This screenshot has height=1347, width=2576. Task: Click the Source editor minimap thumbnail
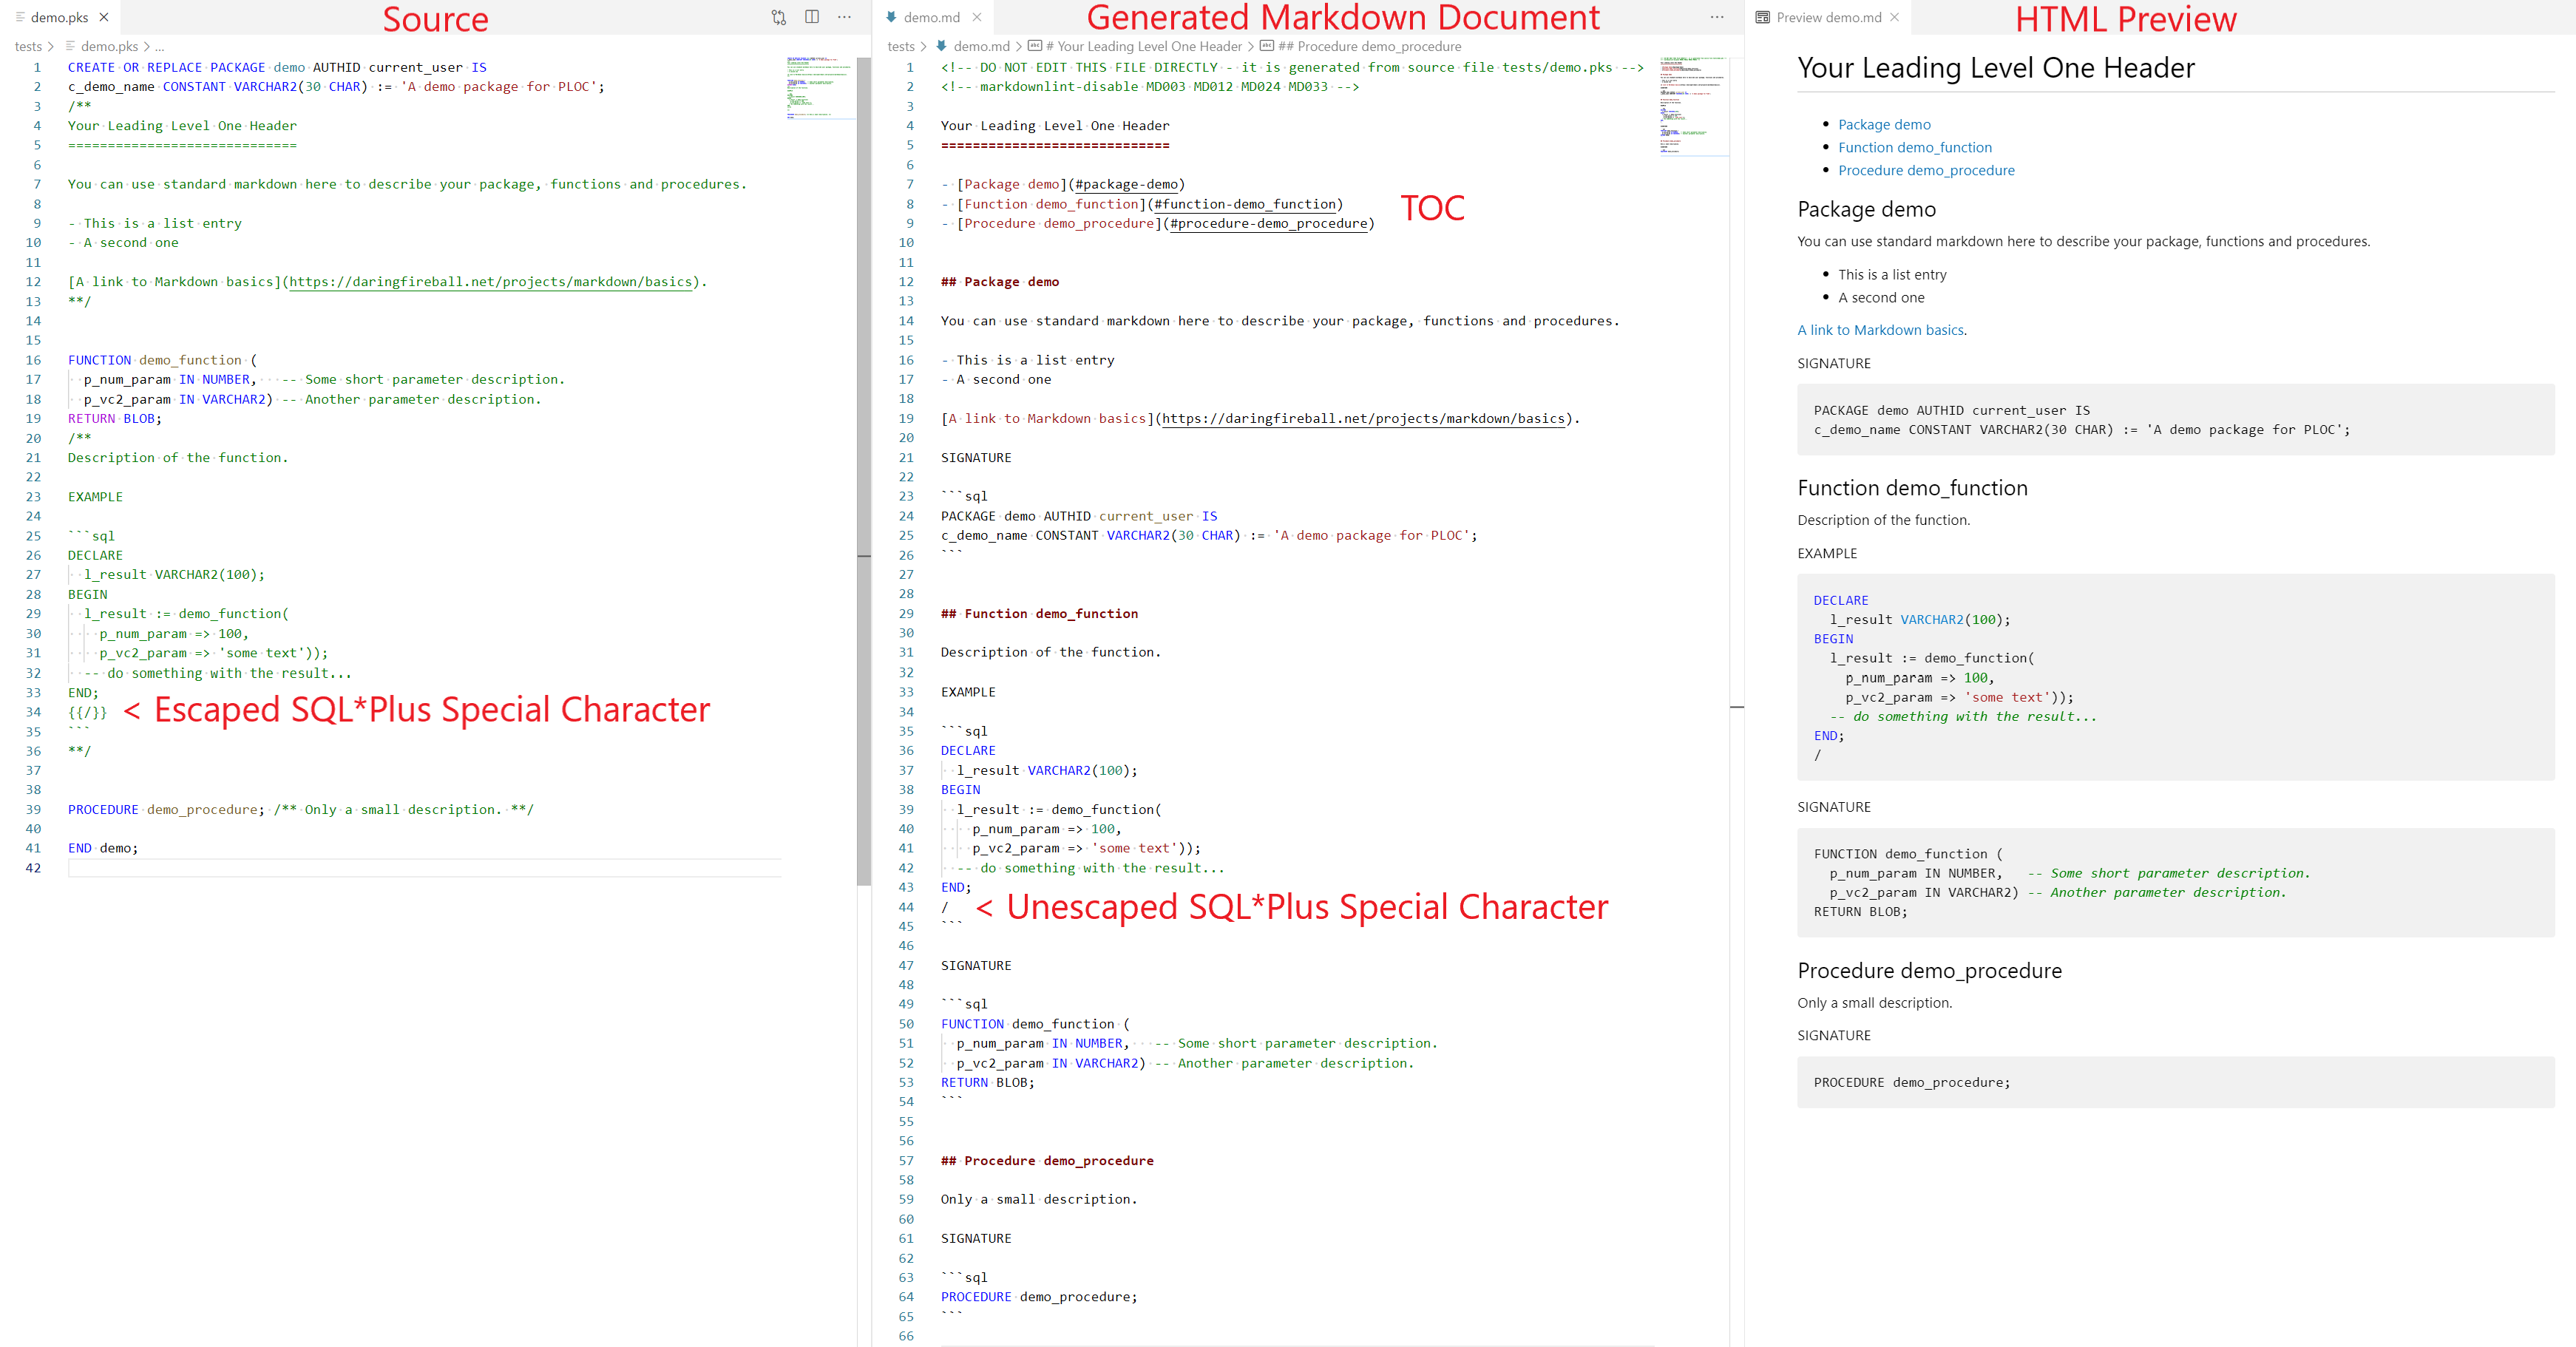pyautogui.click(x=819, y=88)
